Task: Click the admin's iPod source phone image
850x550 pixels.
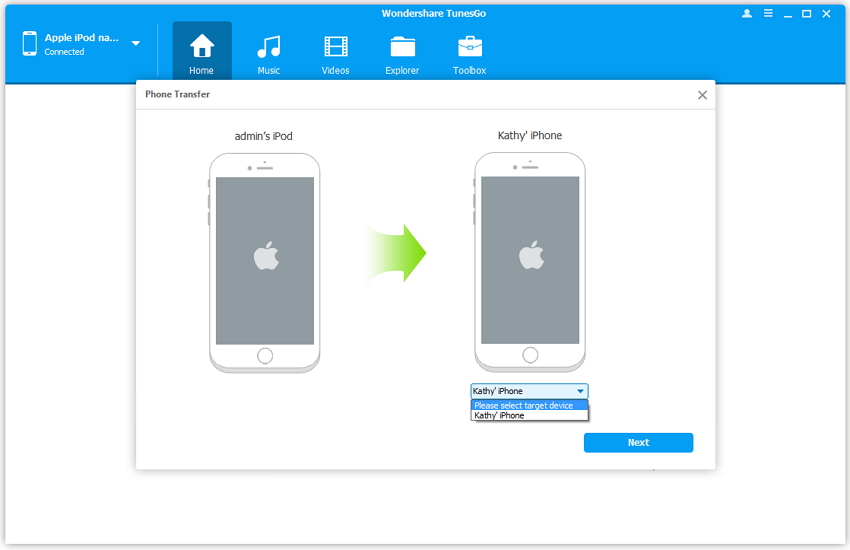Action: click(x=265, y=262)
